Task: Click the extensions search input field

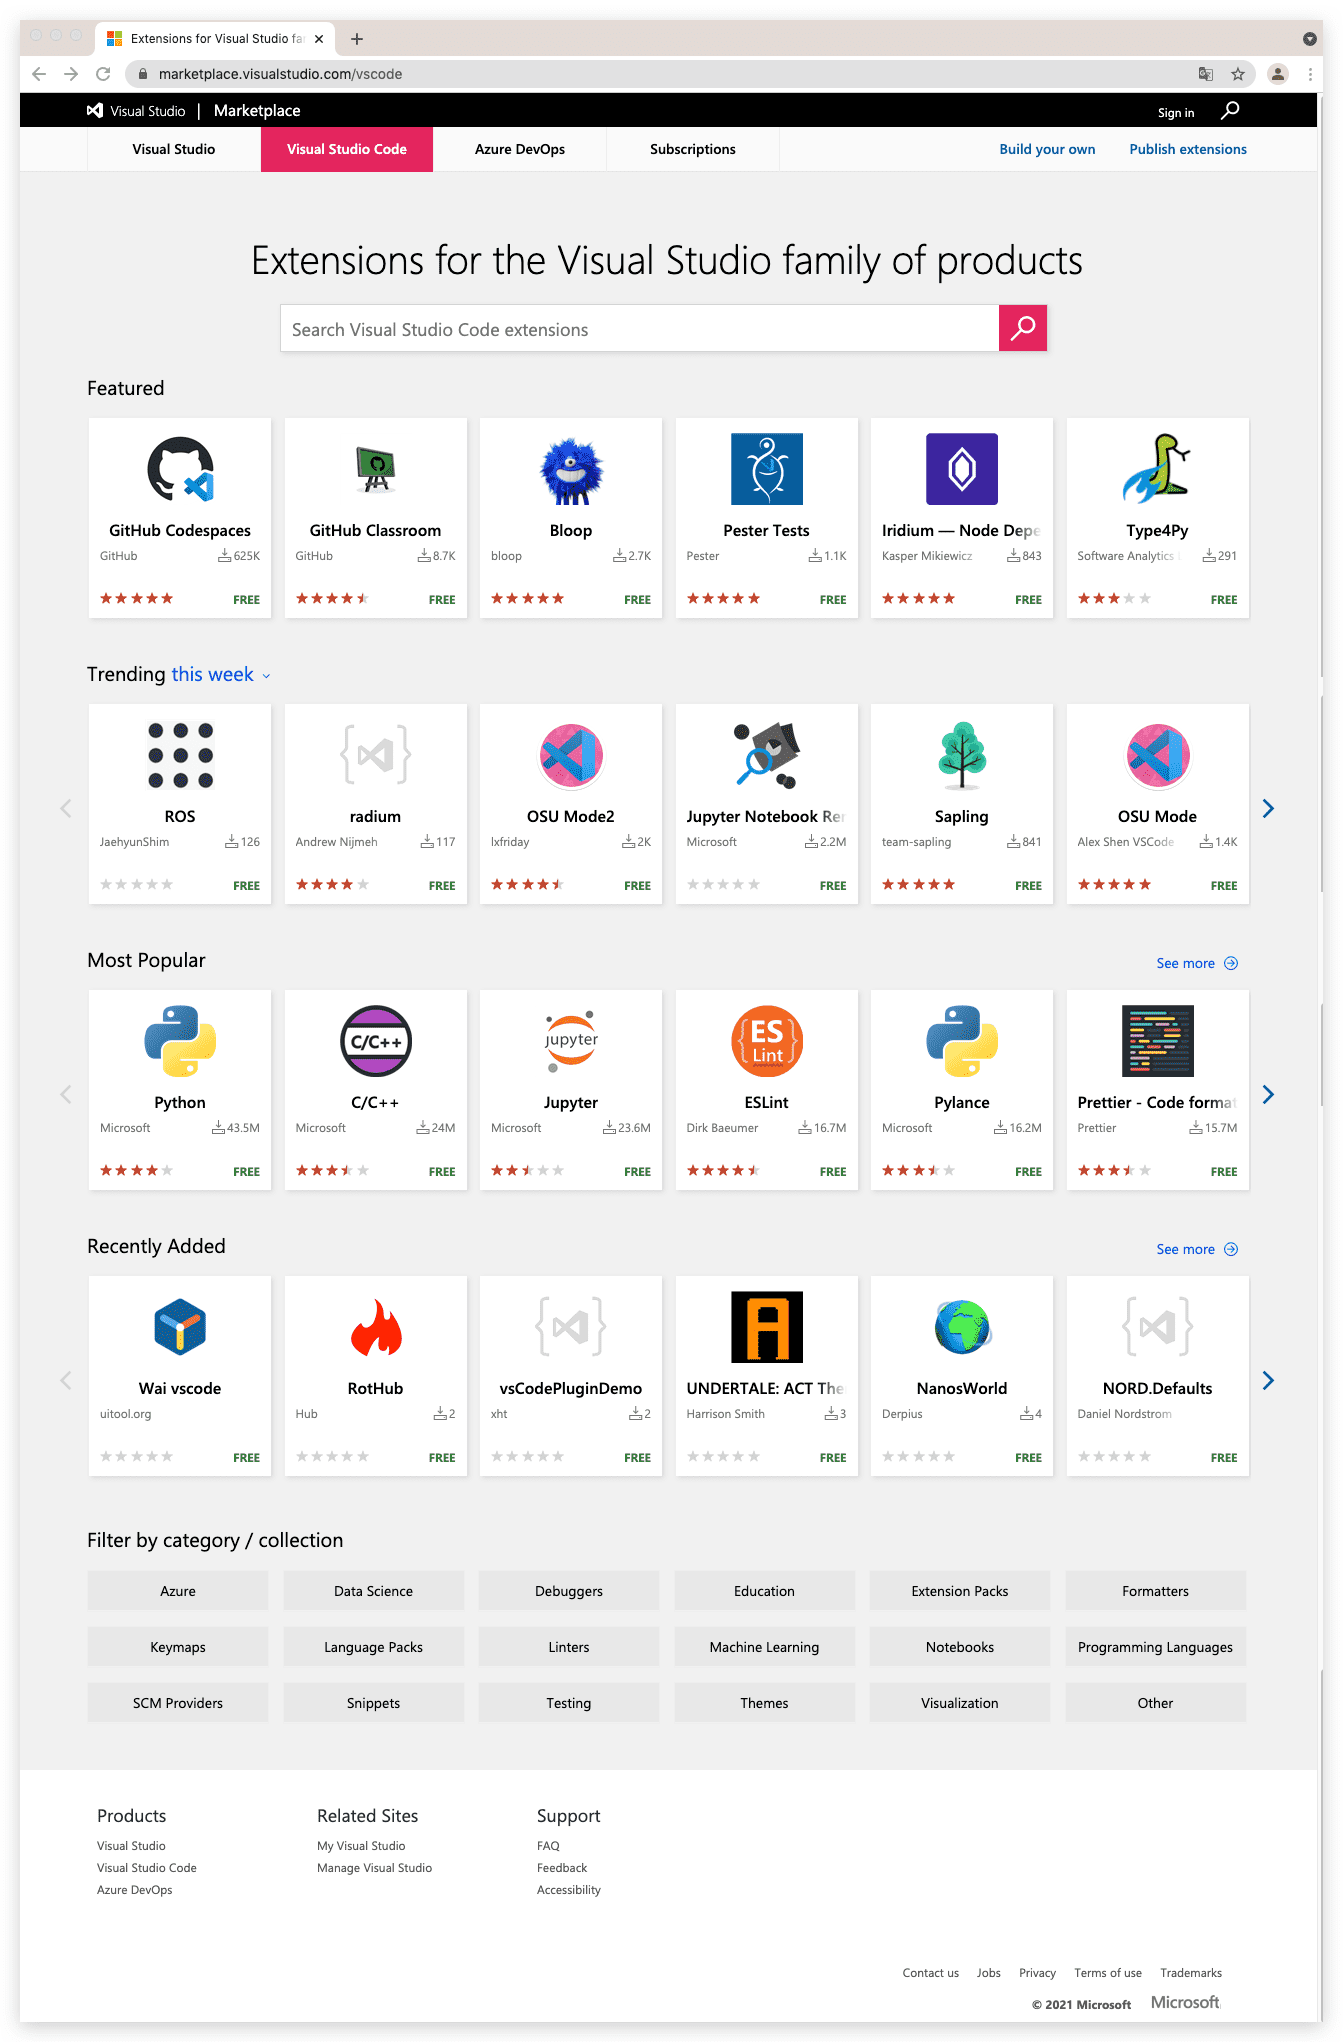Action: [639, 328]
